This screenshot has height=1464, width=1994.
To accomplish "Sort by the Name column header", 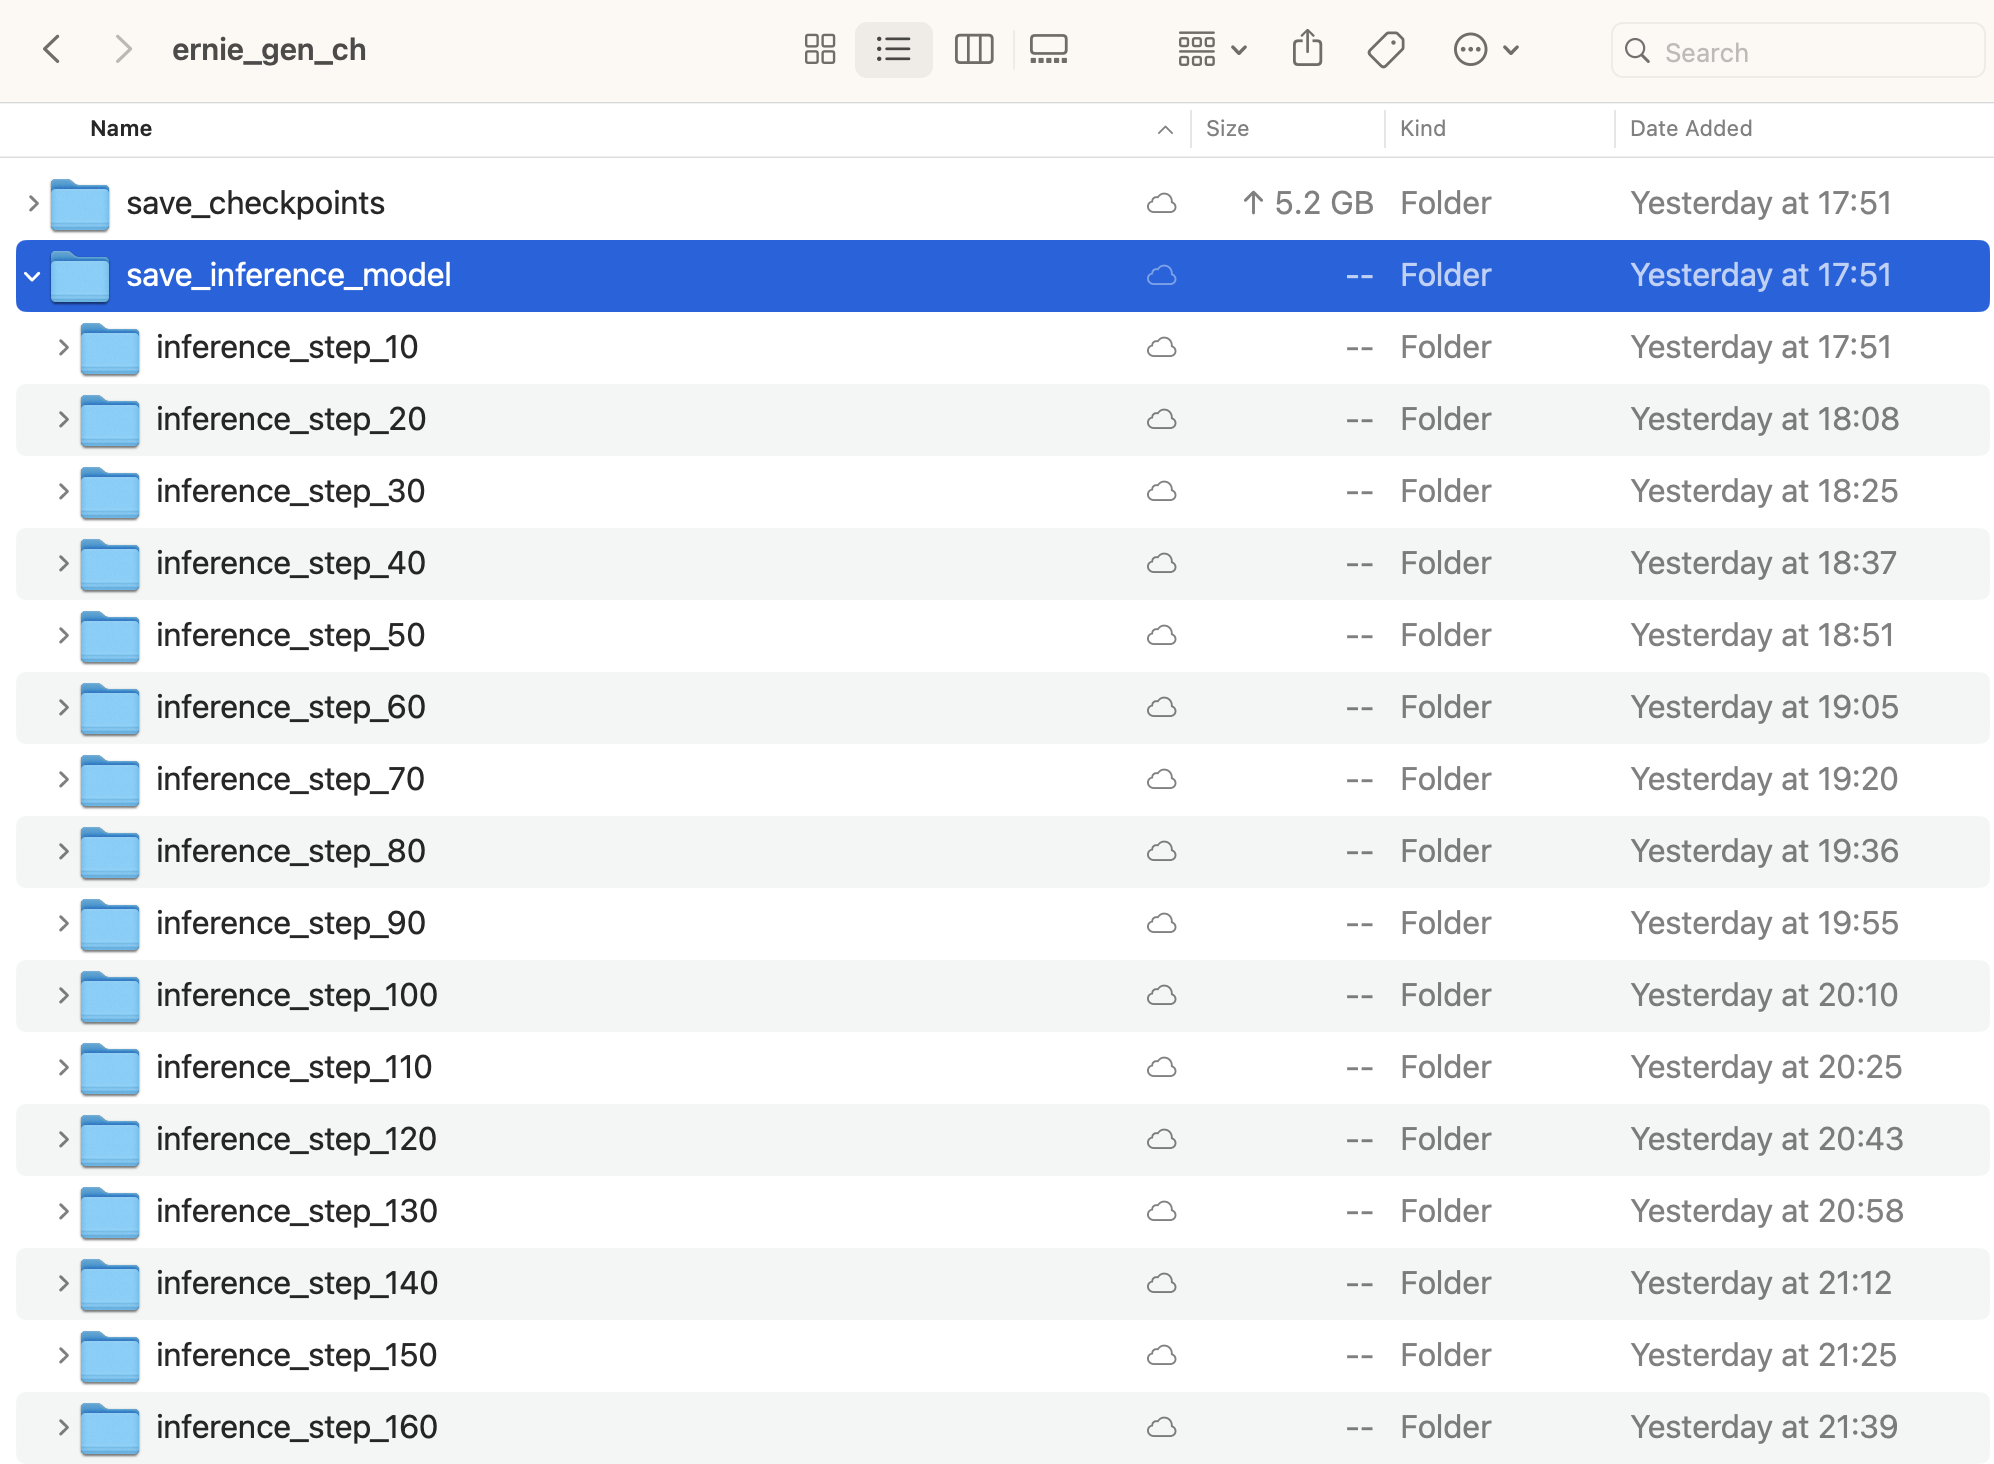I will click(x=121, y=128).
